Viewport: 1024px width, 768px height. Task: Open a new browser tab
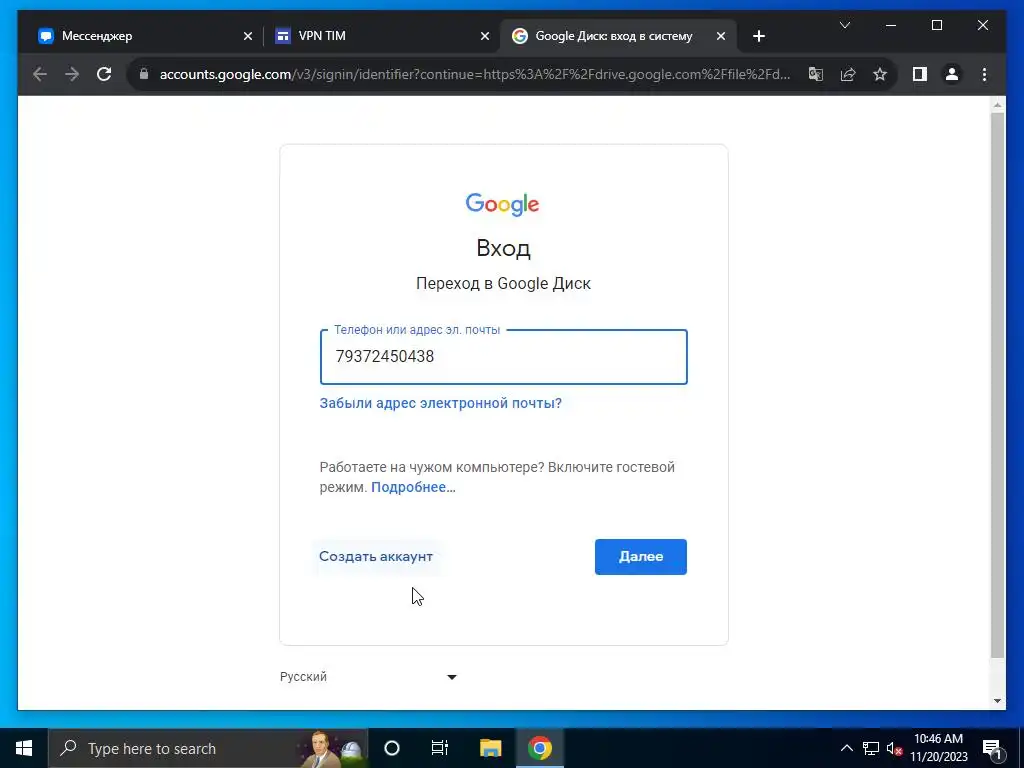pos(758,36)
